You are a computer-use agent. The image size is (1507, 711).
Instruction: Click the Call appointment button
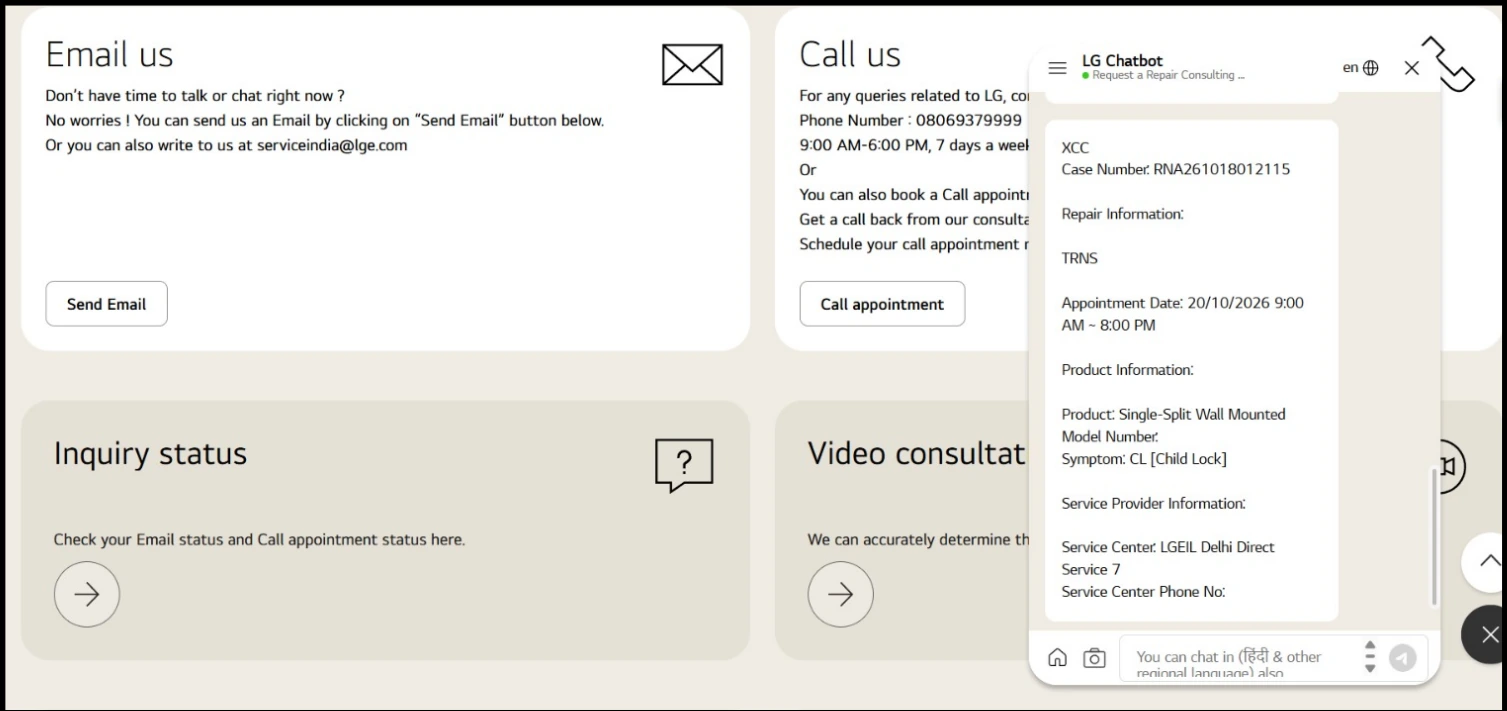(x=882, y=304)
